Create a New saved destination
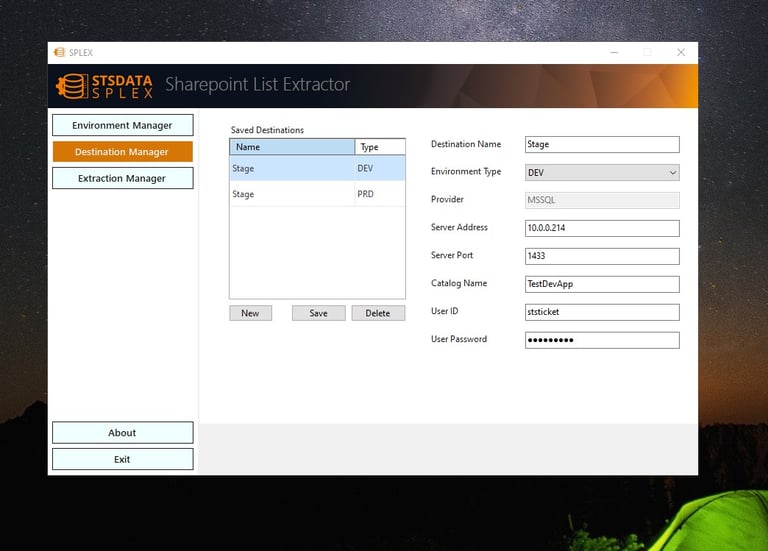The height and width of the screenshot is (551, 768). (x=250, y=313)
